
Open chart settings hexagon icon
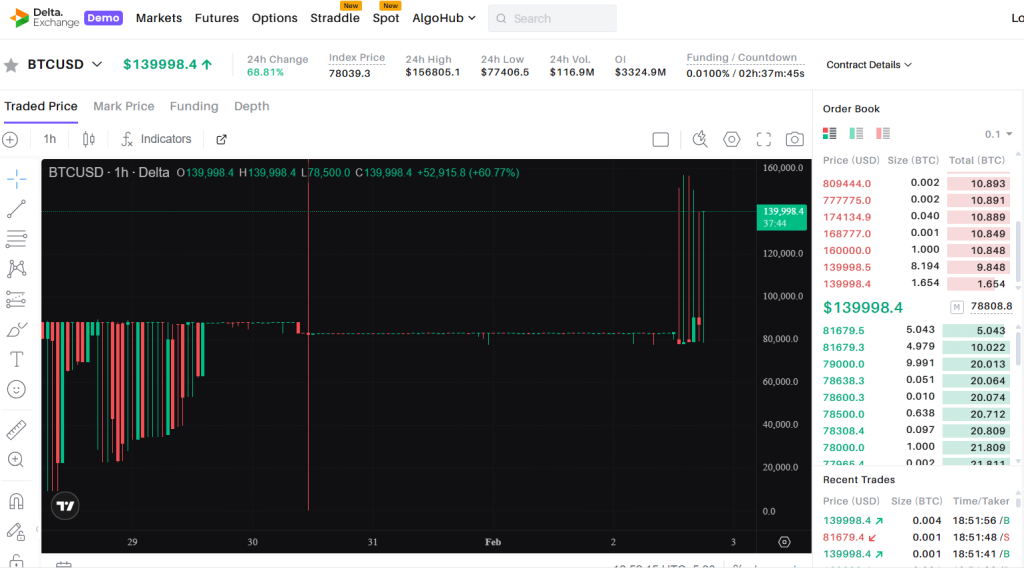[x=731, y=139]
